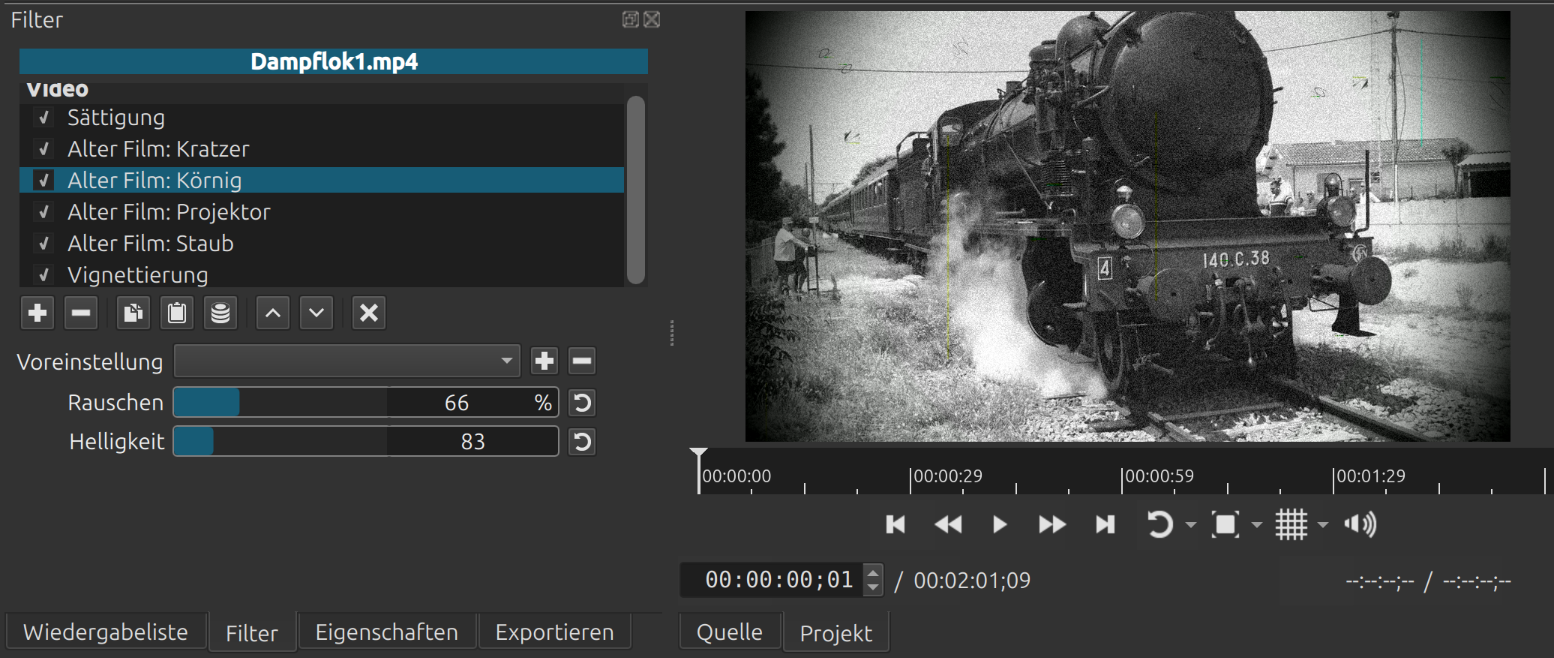This screenshot has width=1554, height=658.
Task: Reset Rauschen value to default
Action: (x=582, y=403)
